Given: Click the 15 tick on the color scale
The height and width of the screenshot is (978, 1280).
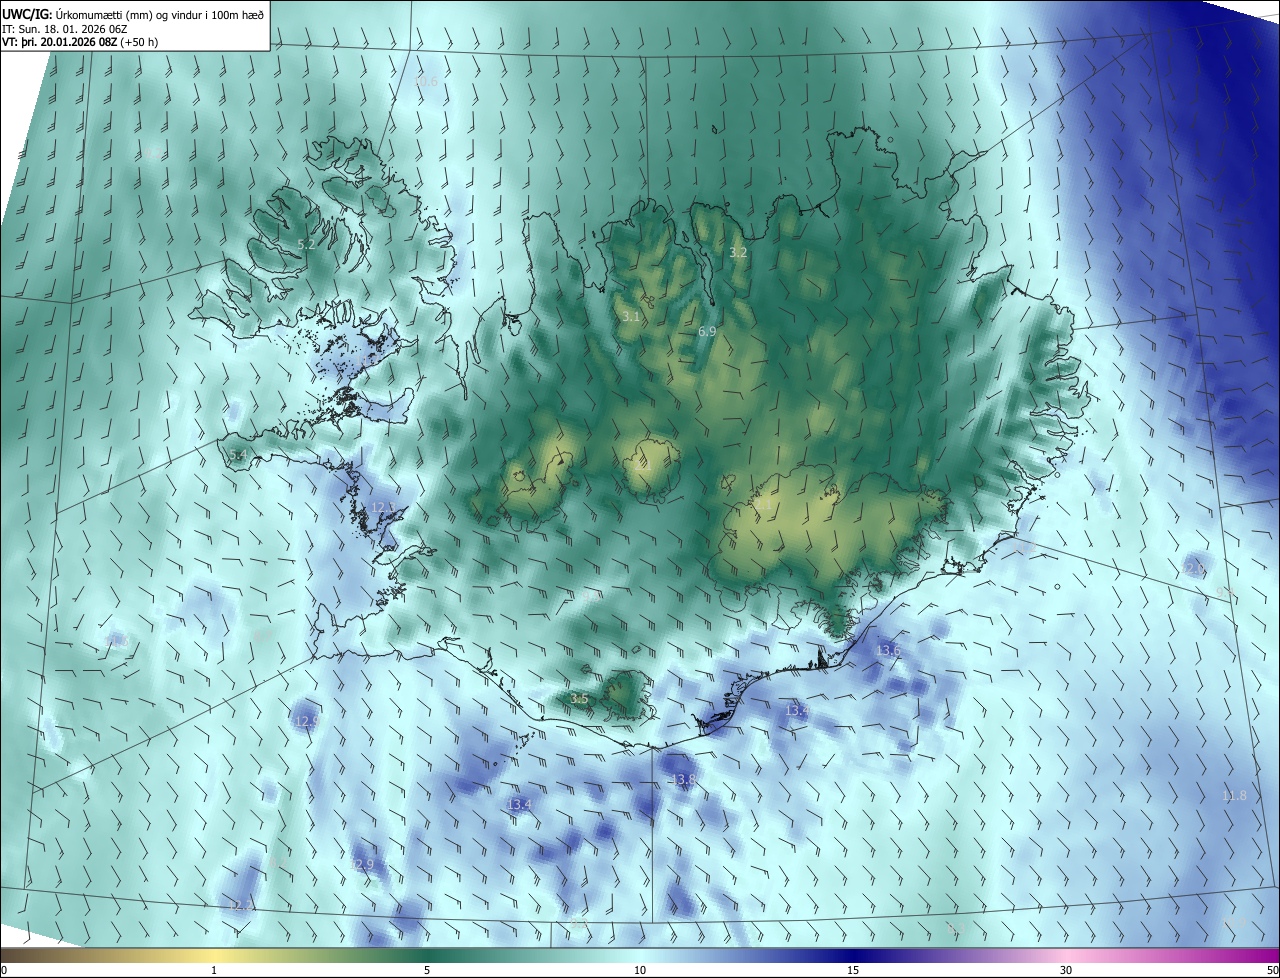Looking at the screenshot, I should [x=853, y=970].
